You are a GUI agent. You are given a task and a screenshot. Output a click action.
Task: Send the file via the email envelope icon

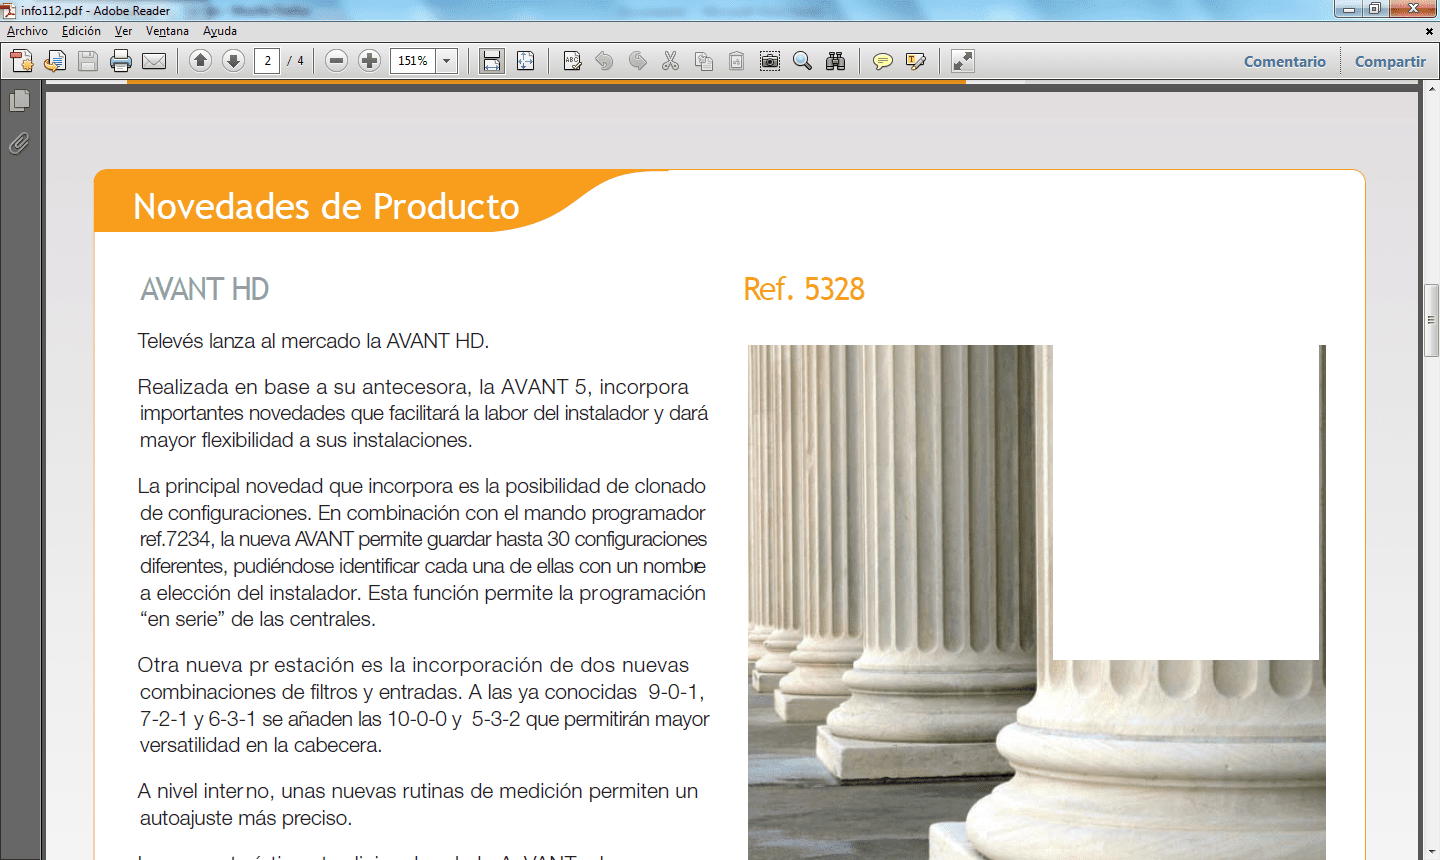154,61
